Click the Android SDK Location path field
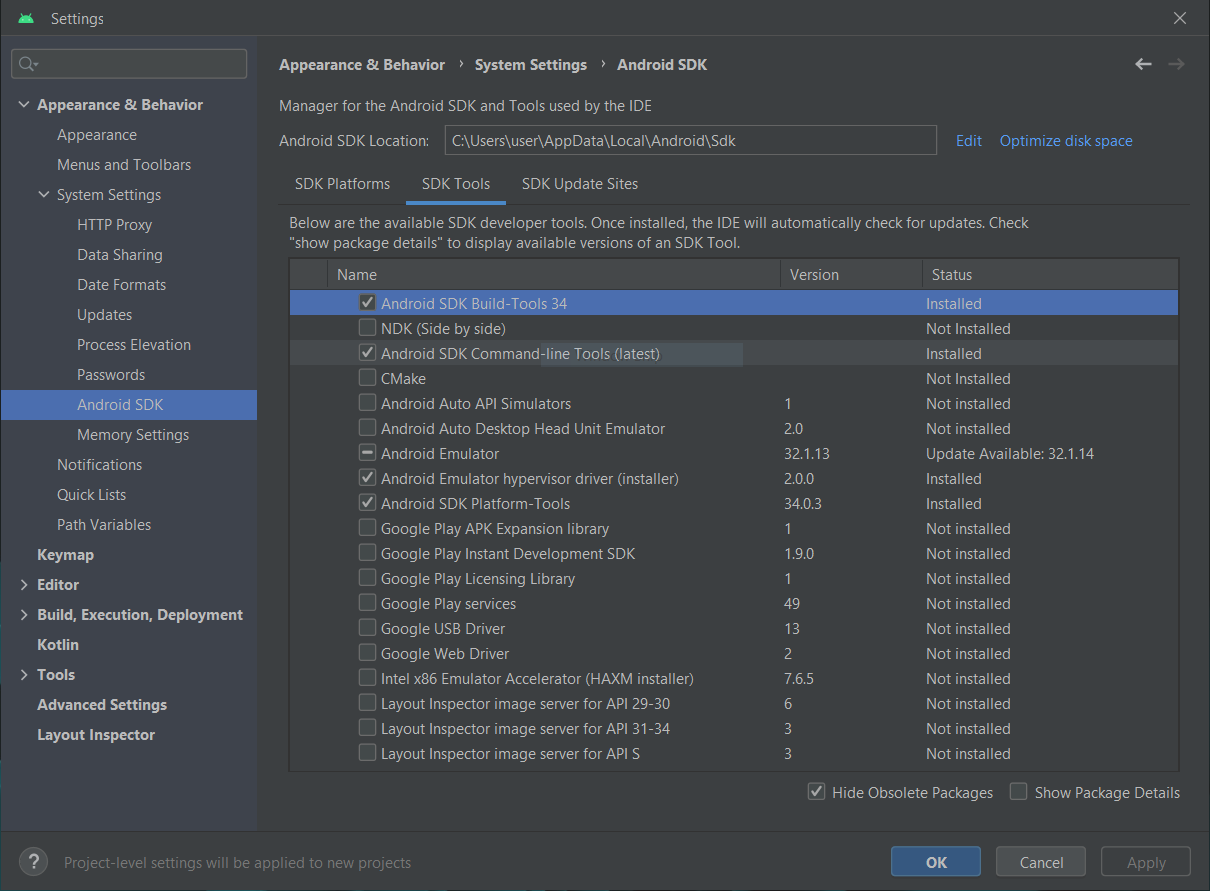 point(690,141)
